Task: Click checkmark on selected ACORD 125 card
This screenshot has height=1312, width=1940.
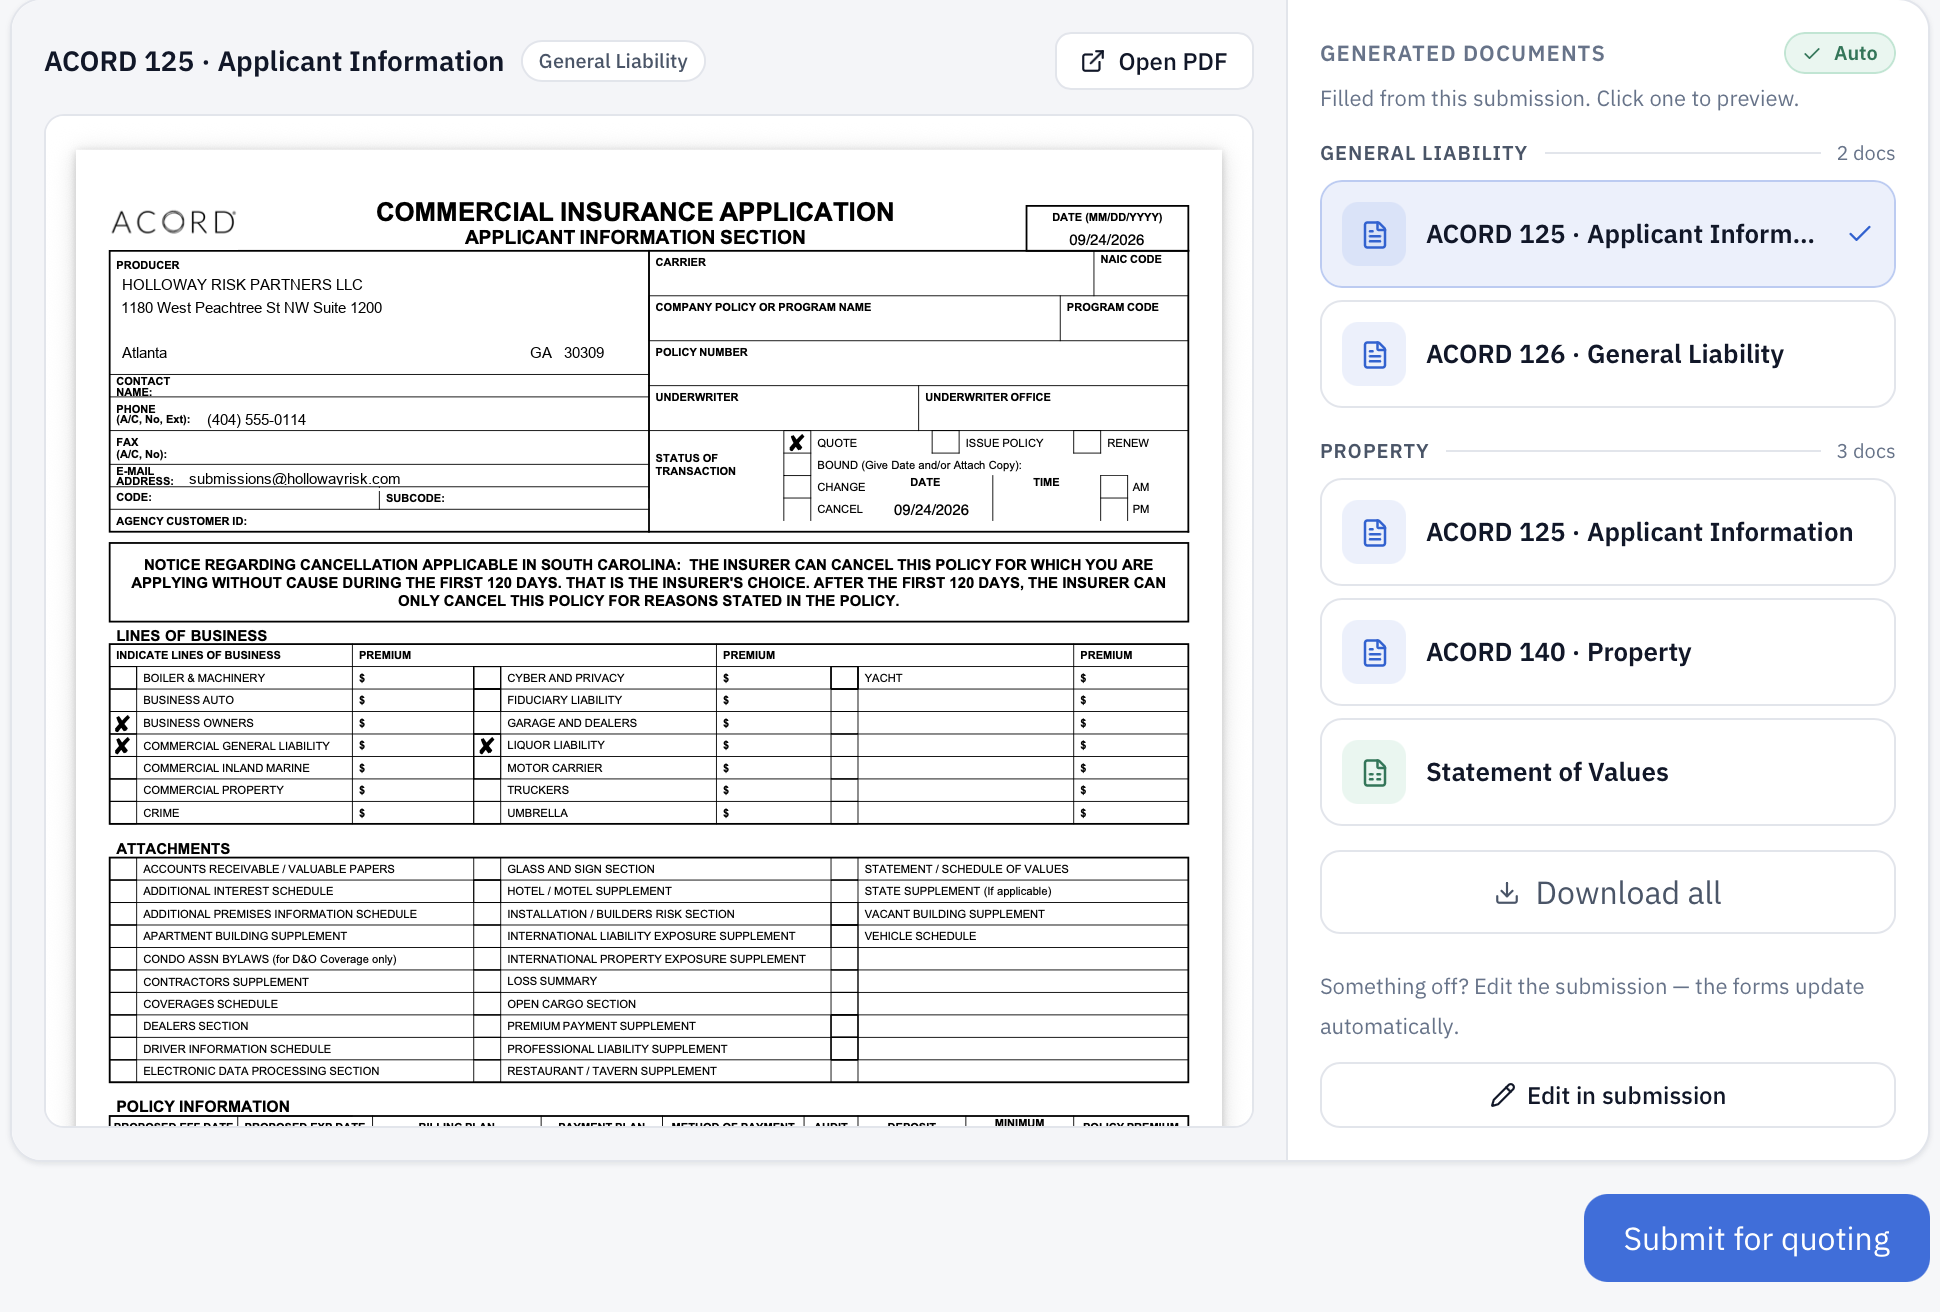Action: (x=1859, y=234)
